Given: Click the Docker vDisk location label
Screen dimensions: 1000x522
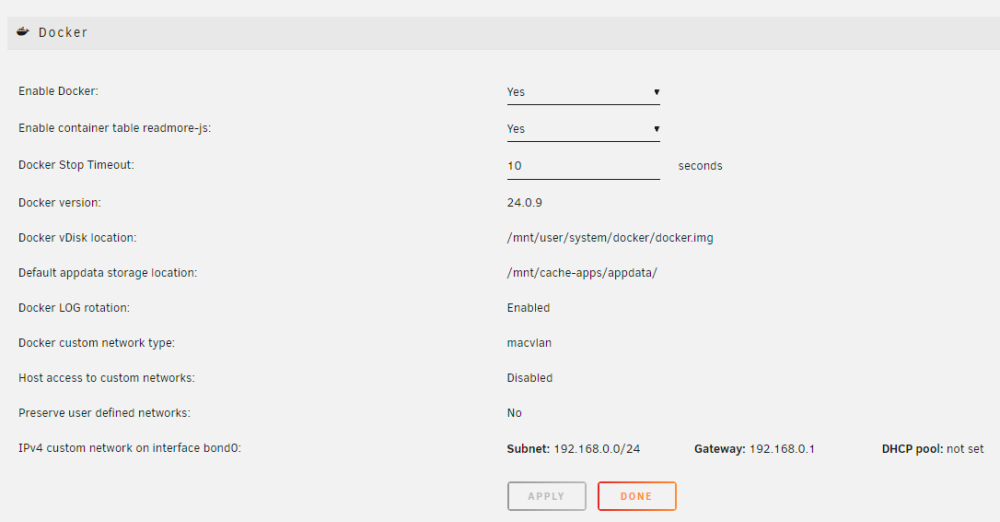Looking at the screenshot, I should coord(77,238).
